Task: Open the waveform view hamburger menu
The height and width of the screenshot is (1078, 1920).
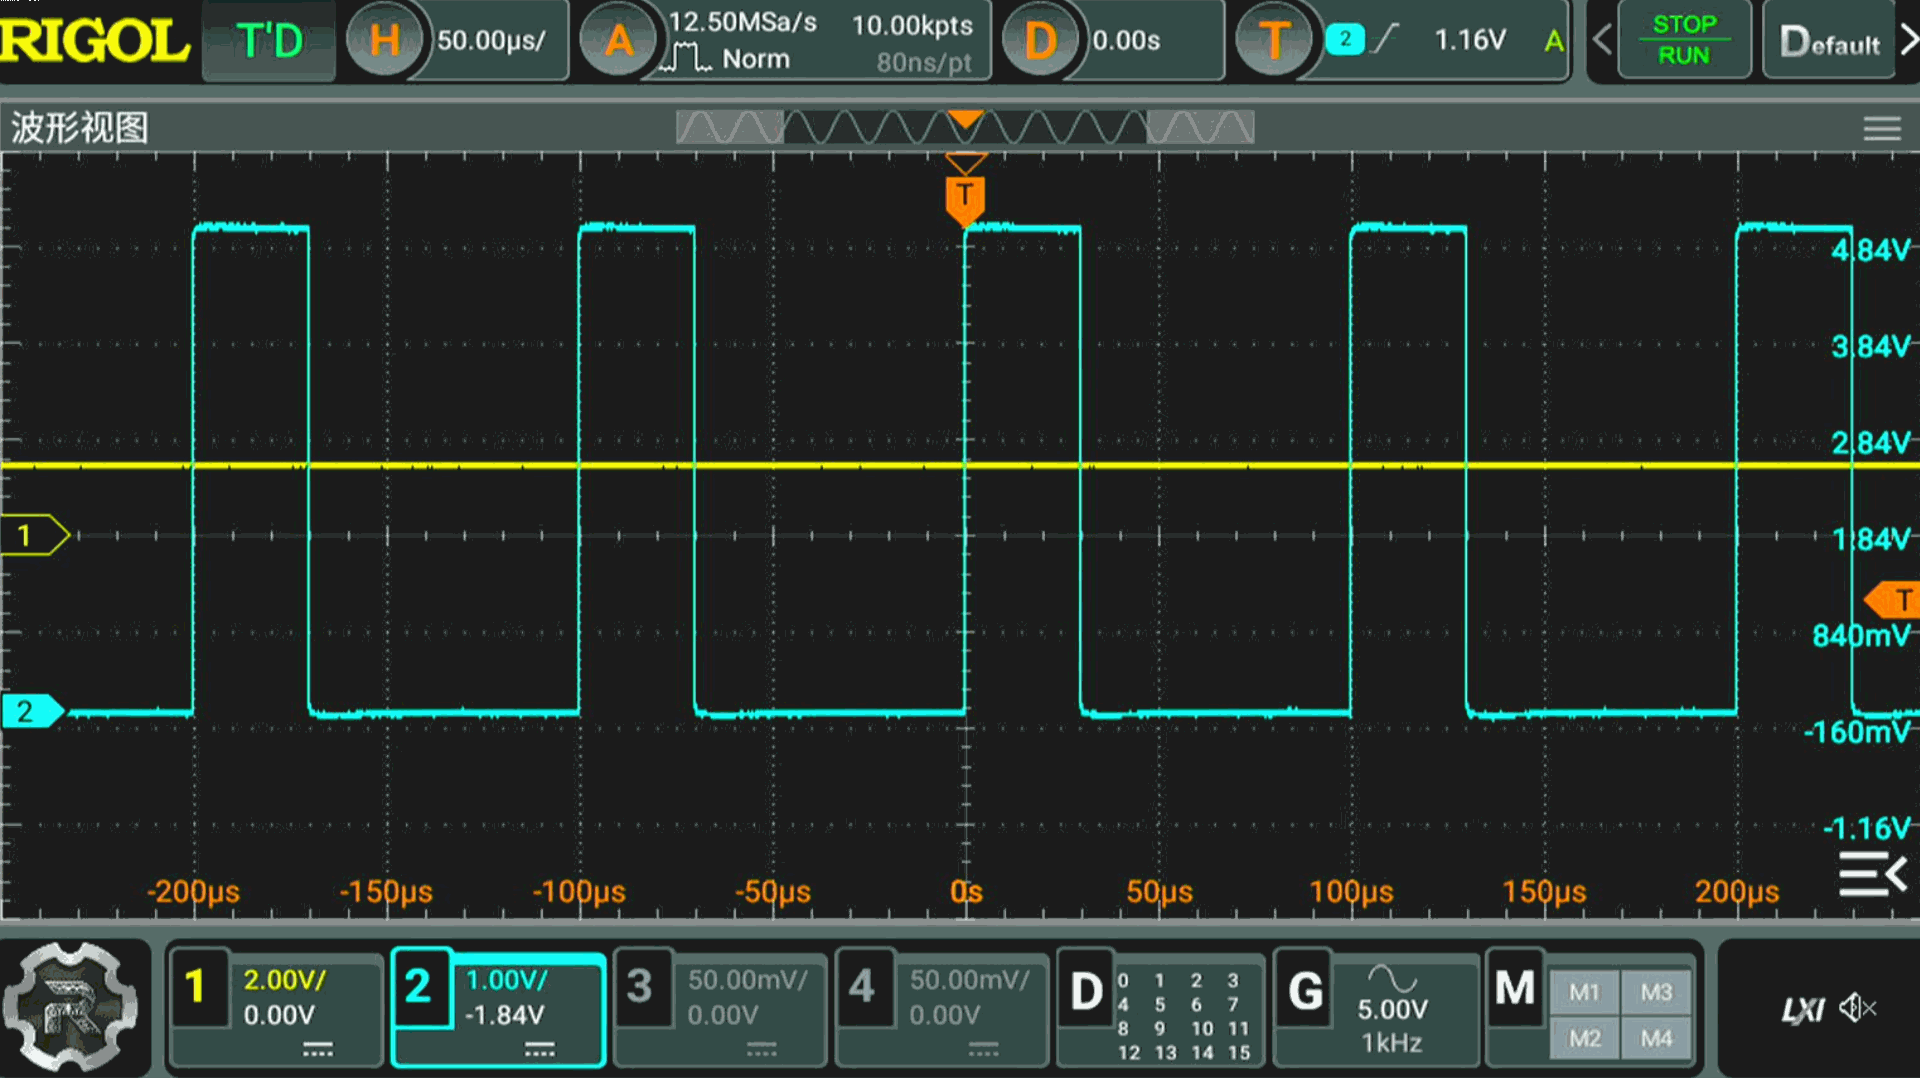Action: pos(1881,128)
